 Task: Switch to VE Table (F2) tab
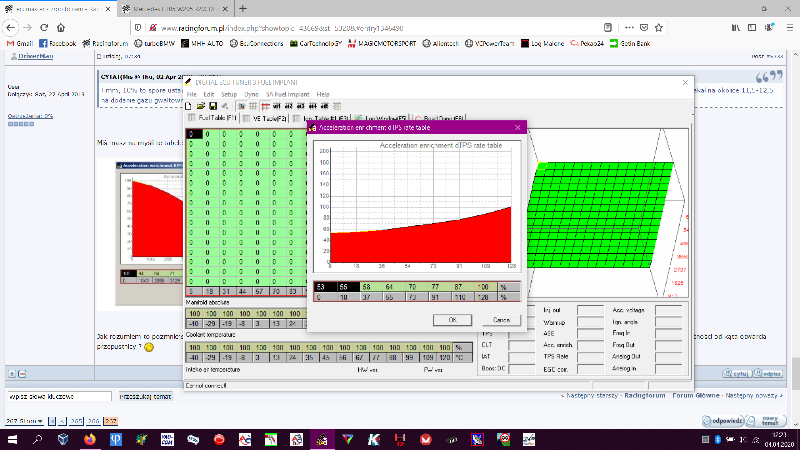[265, 118]
